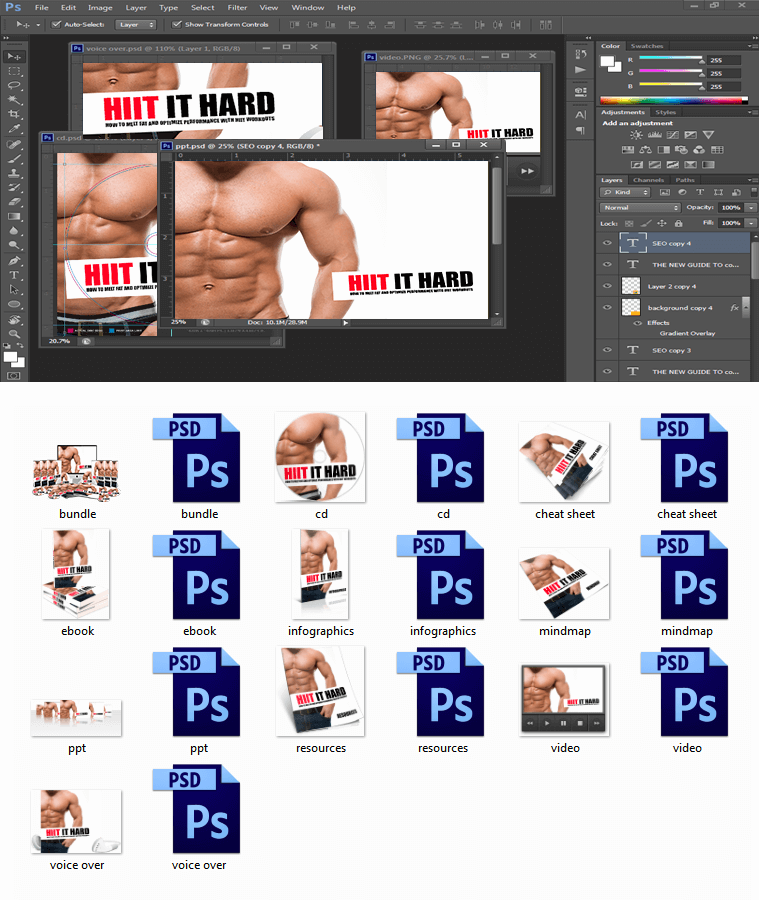This screenshot has height=900, width=759.
Task: Select the Zoom tool in toolbox
Action: (14, 334)
